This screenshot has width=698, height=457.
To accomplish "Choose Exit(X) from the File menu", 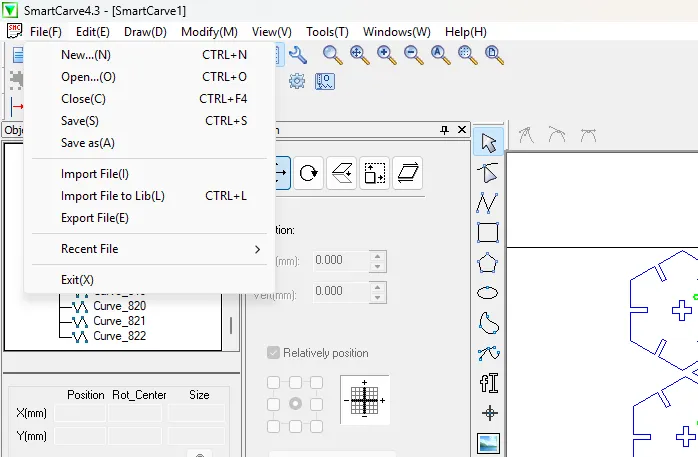I will click(150, 280).
